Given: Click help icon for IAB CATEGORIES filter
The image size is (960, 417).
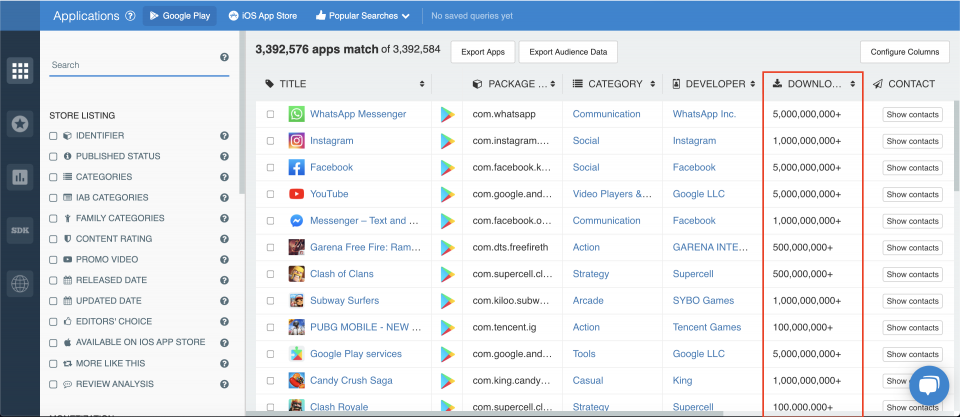Looking at the screenshot, I should [225, 198].
